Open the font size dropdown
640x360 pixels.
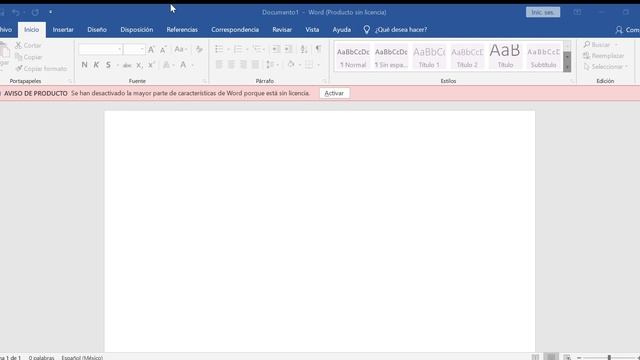142,49
